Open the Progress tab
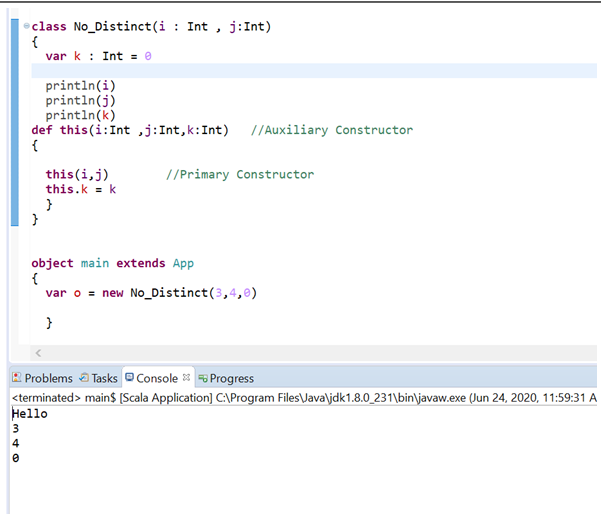Viewport: 601px width, 514px height. tap(226, 378)
